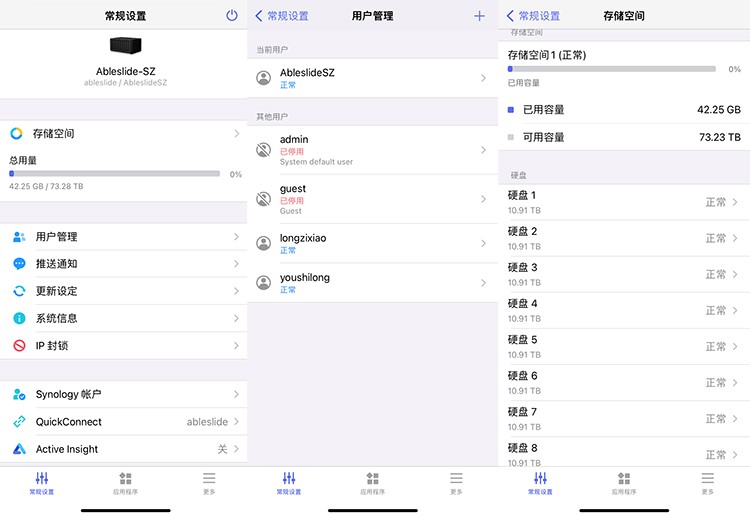This screenshot has height=517, width=750.
Task: Open the longzixiao user chevron
Action: pos(484,243)
